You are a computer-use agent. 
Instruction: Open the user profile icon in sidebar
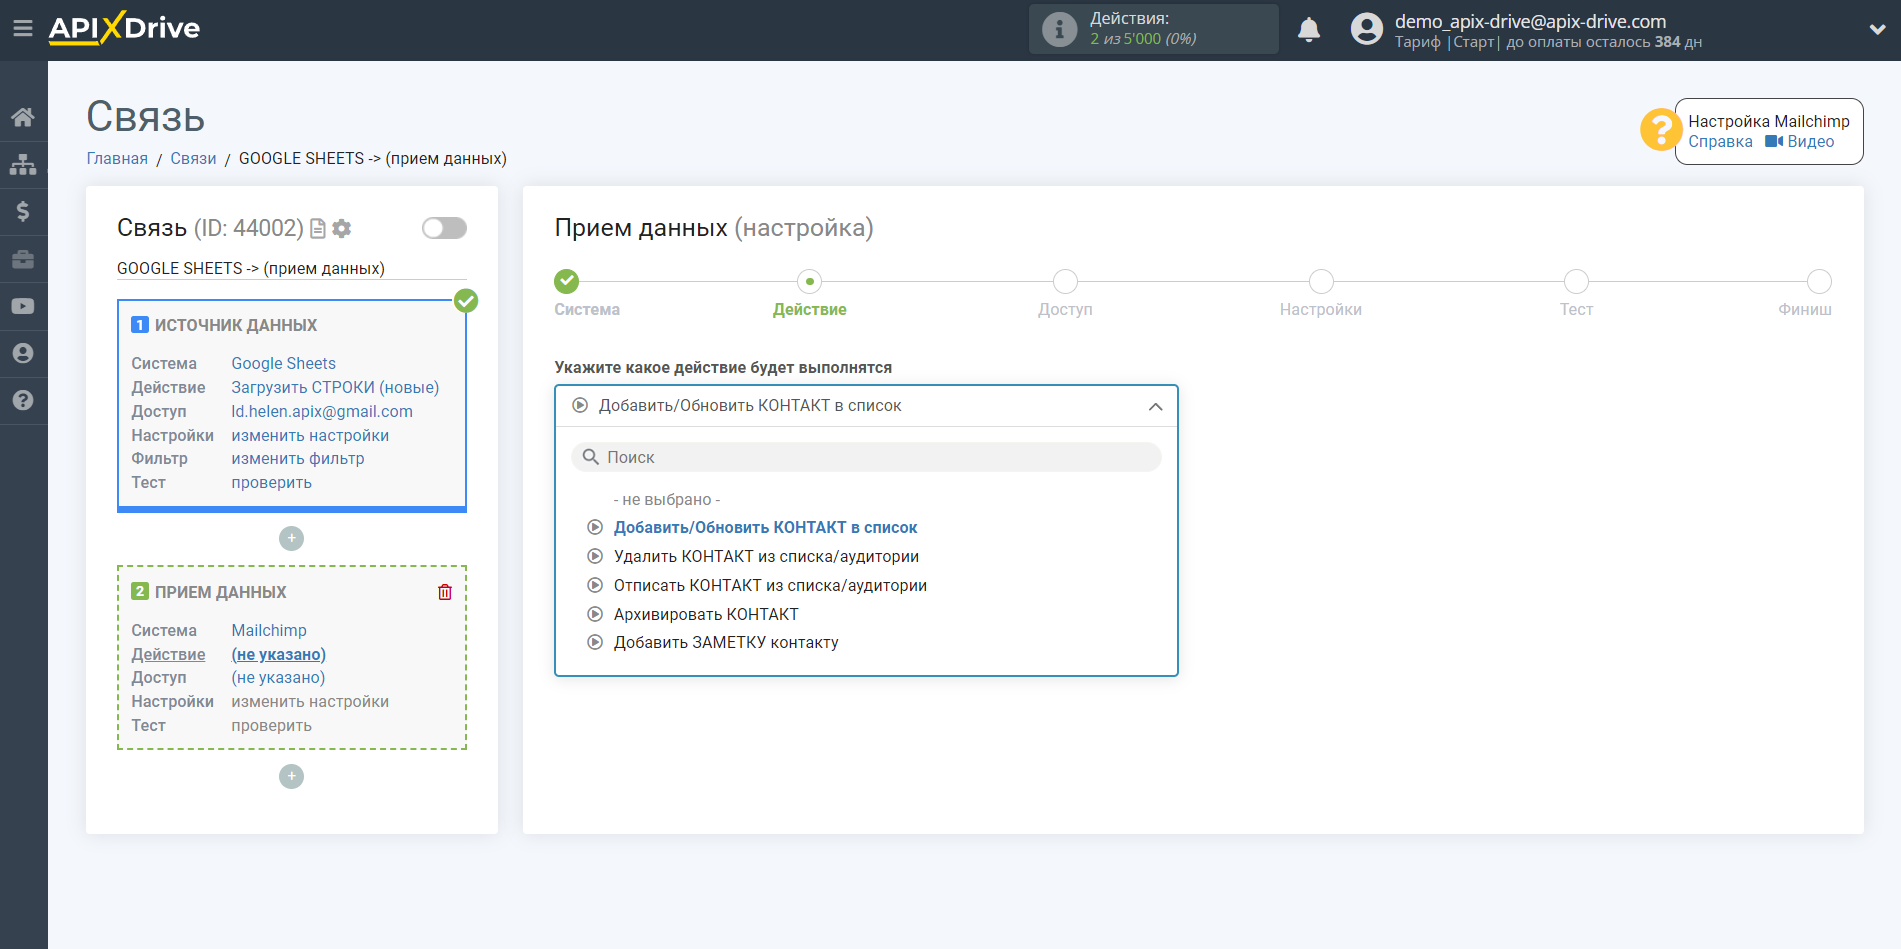pos(23,353)
